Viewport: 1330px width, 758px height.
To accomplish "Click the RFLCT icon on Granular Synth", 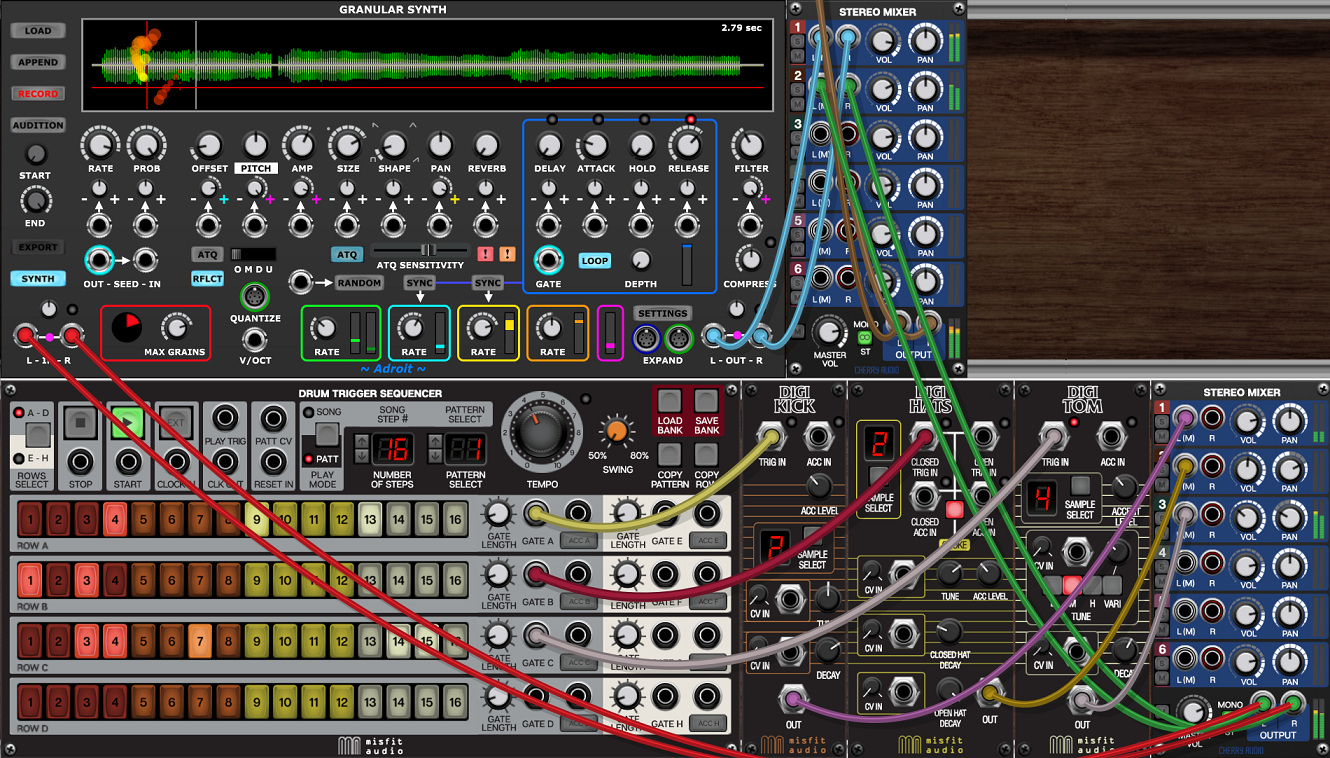I will [x=207, y=278].
